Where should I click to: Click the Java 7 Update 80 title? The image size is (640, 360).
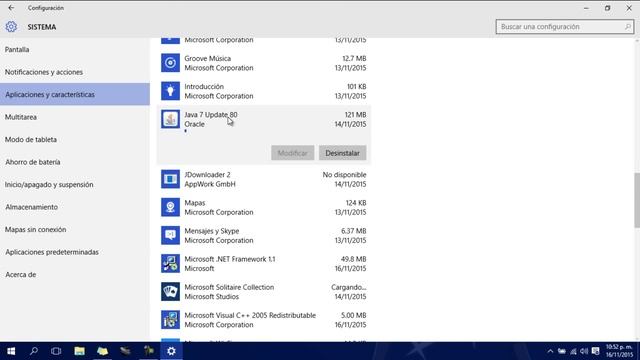pyautogui.click(x=211, y=115)
